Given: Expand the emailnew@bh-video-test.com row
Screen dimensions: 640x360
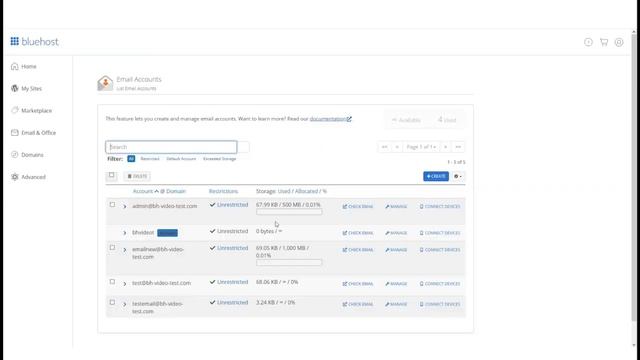Looking at the screenshot, I should pyautogui.click(x=124, y=250).
